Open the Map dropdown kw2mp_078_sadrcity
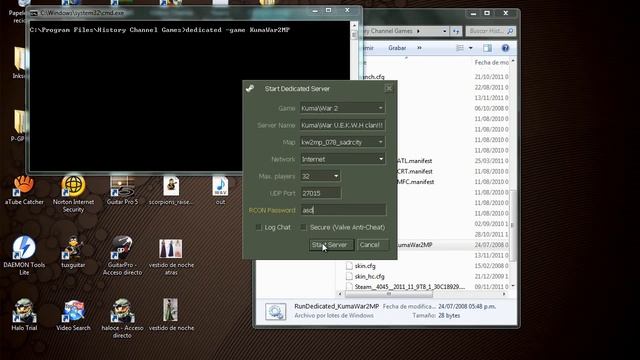Image resolution: width=640 pixels, height=360 pixels. coord(380,142)
